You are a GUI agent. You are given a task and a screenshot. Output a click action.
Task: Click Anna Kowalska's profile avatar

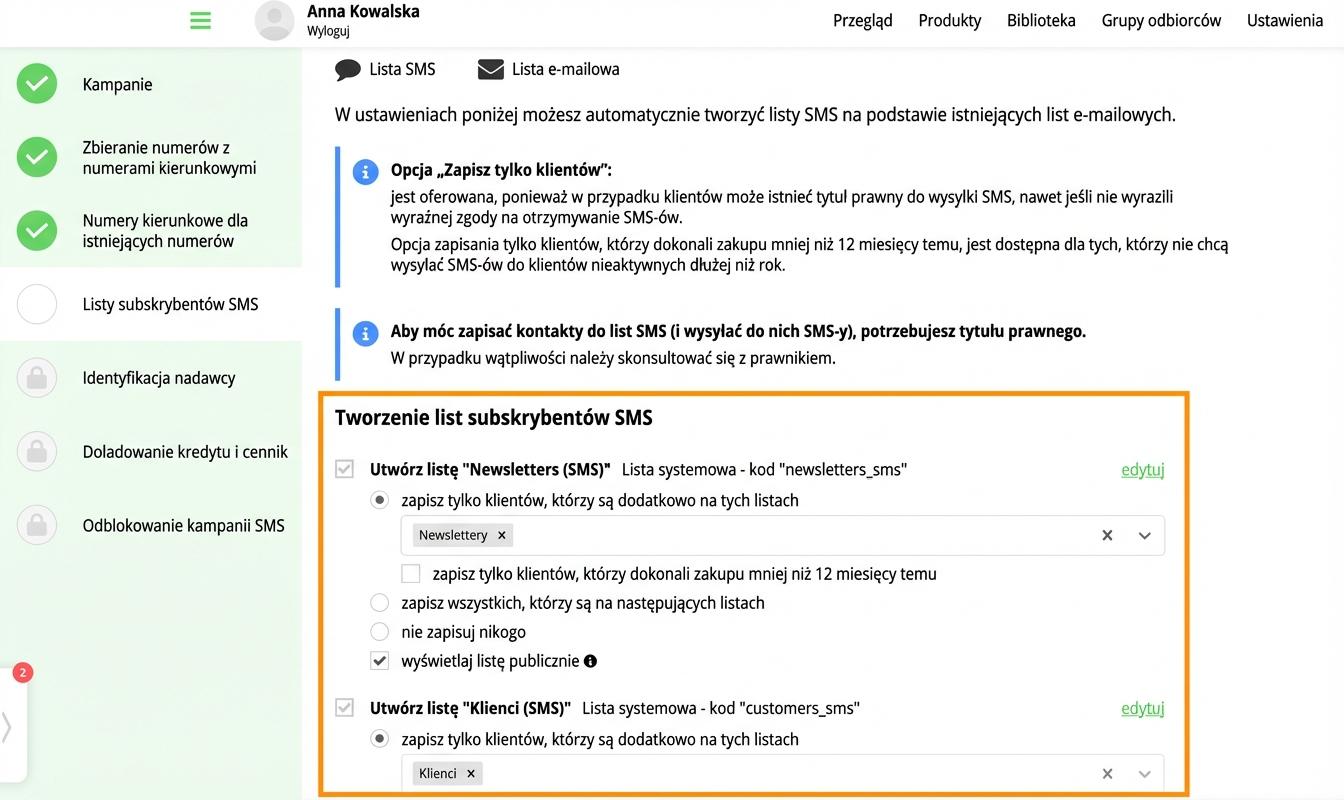coord(275,20)
